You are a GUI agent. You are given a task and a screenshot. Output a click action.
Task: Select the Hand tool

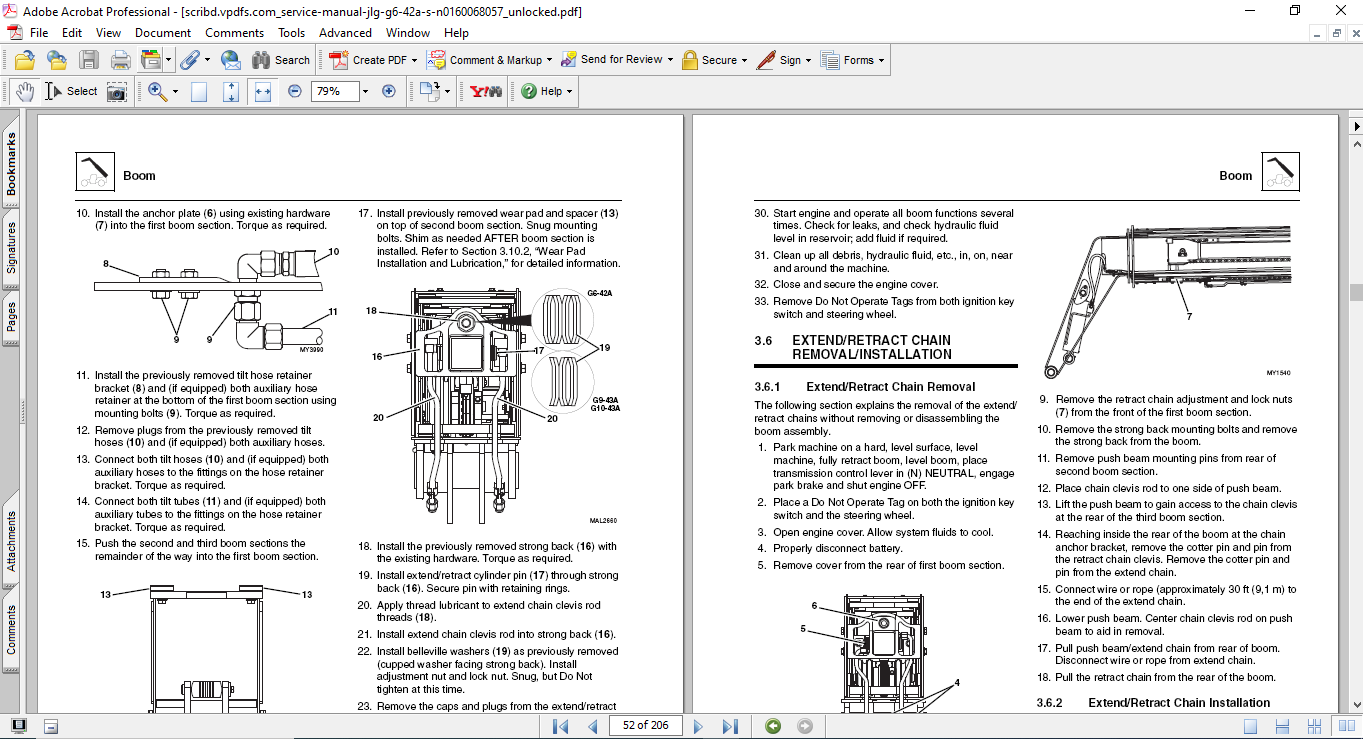point(24,91)
